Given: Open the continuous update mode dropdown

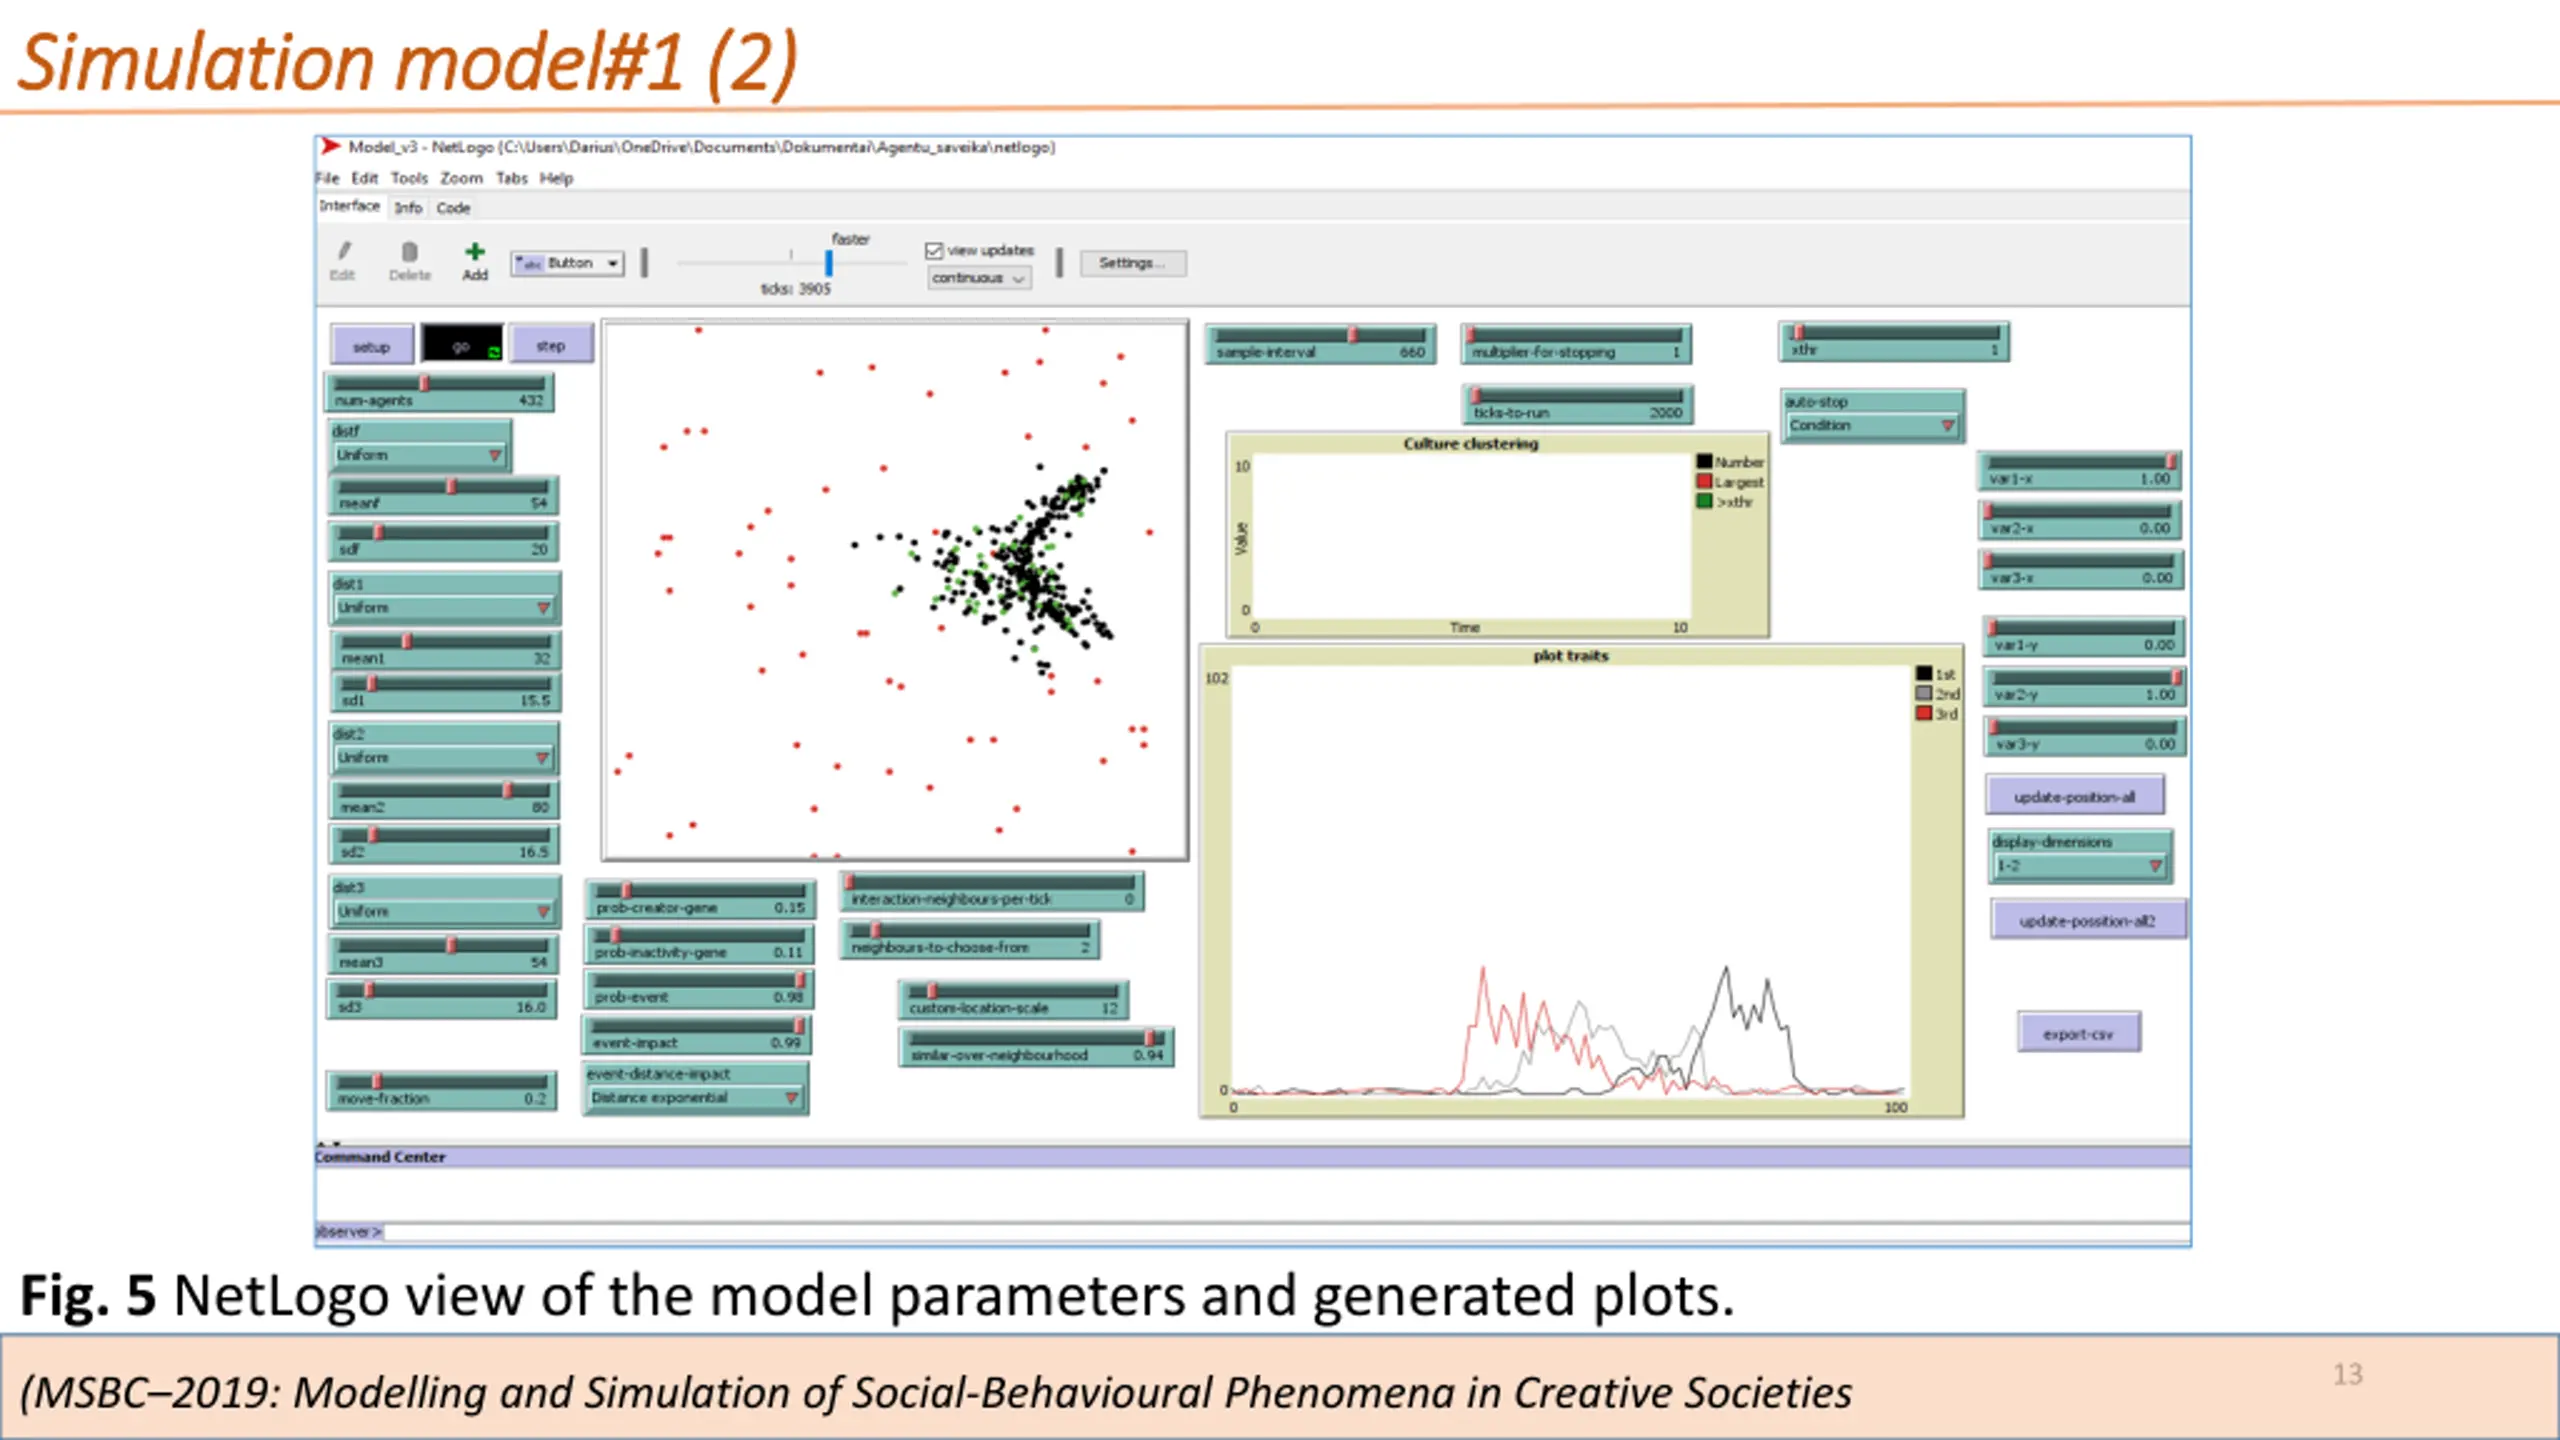Looking at the screenshot, I should coord(978,278).
